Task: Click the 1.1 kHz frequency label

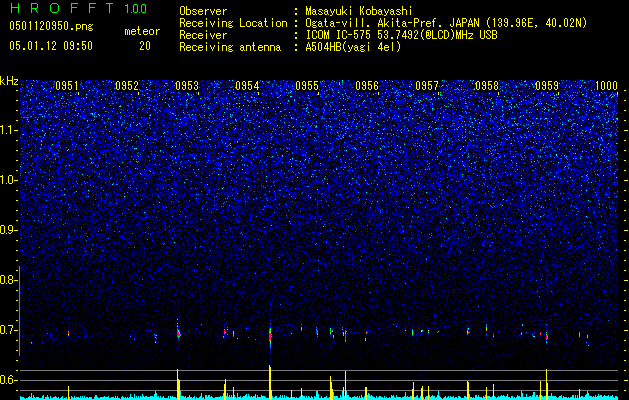Action: [8, 130]
